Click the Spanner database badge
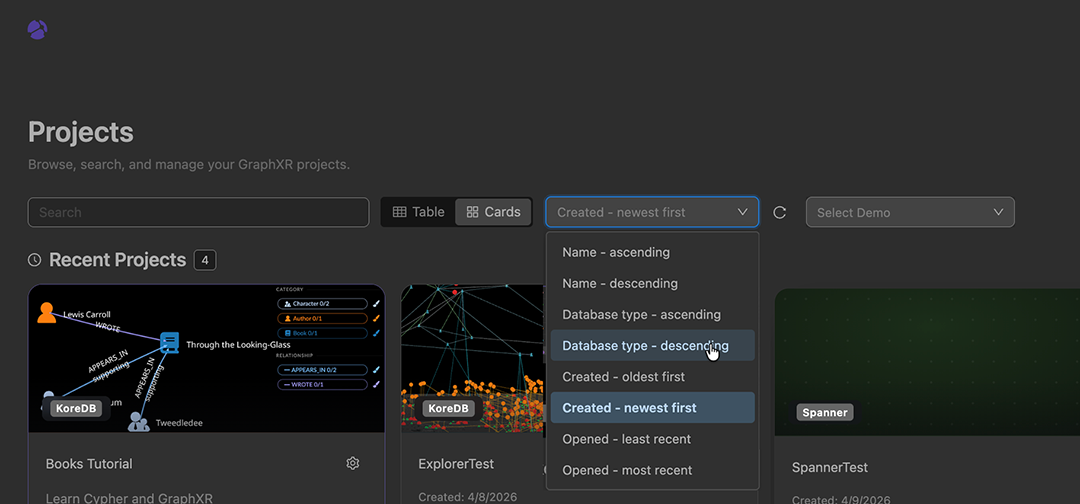The height and width of the screenshot is (504, 1080). click(x=824, y=412)
